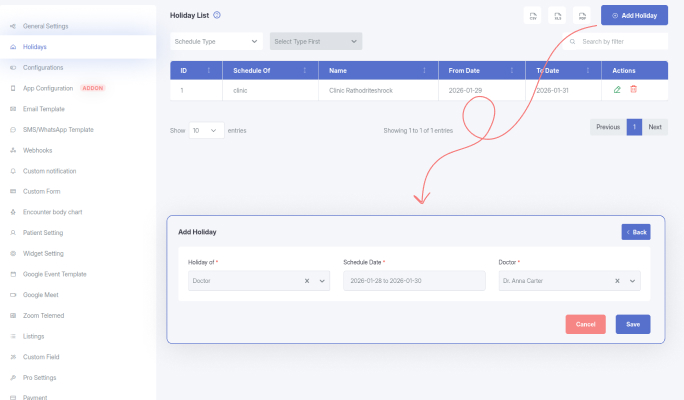Open the Schedule Type dropdown
This screenshot has width=684, height=400.
tap(216, 41)
